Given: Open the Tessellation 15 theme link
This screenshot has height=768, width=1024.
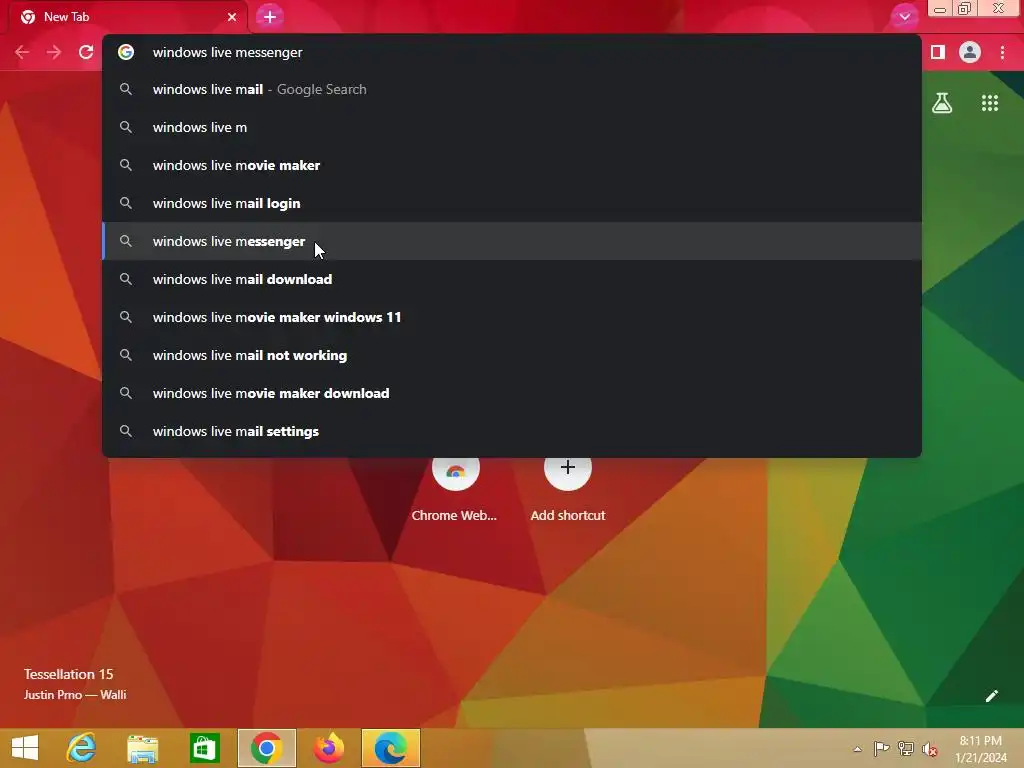Looking at the screenshot, I should click(69, 674).
